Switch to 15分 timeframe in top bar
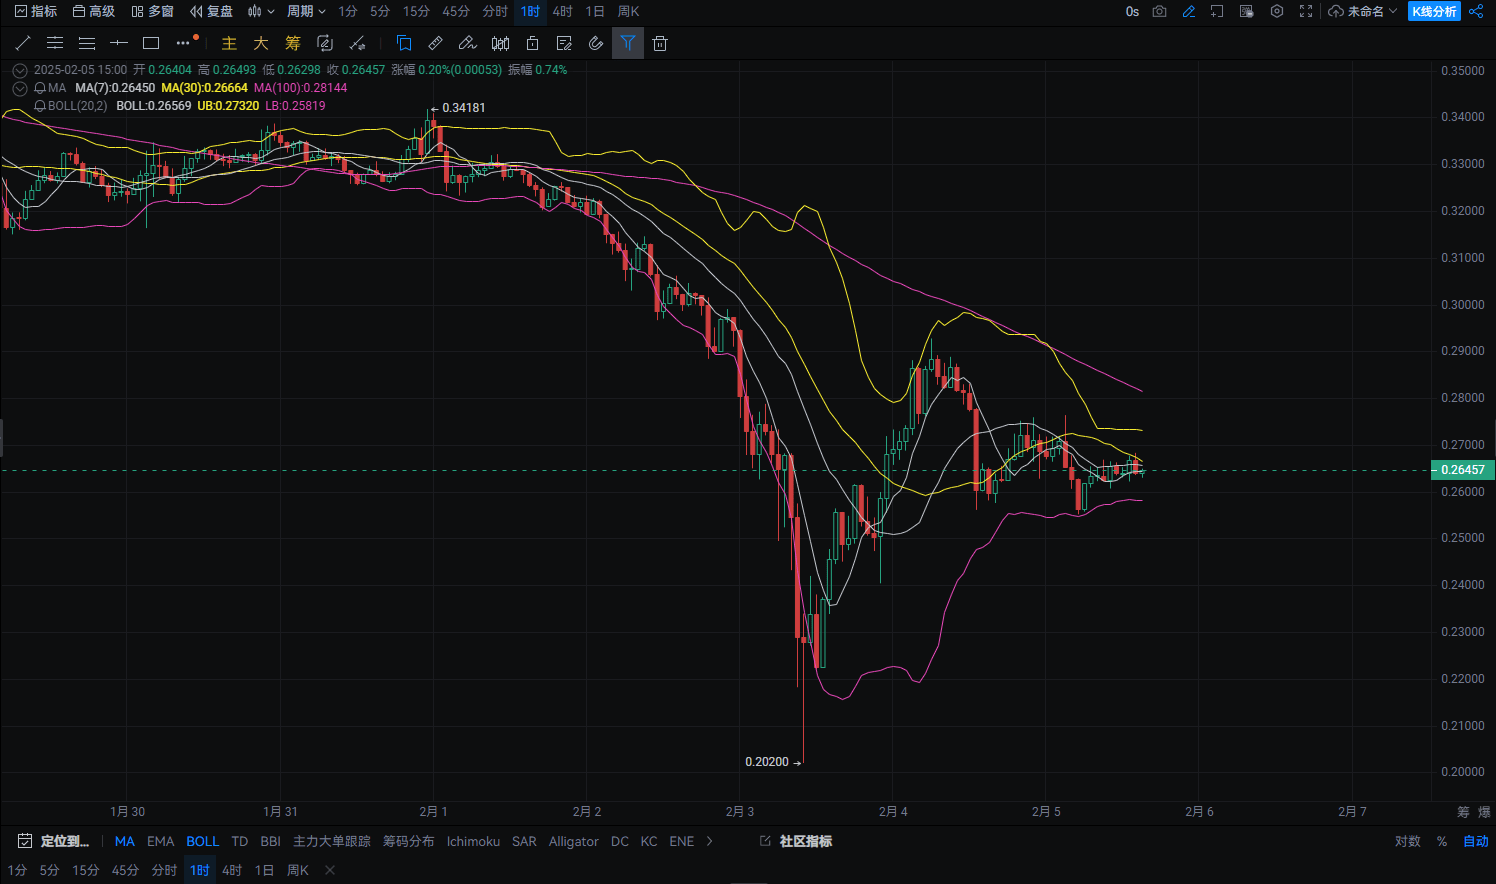 tap(416, 11)
